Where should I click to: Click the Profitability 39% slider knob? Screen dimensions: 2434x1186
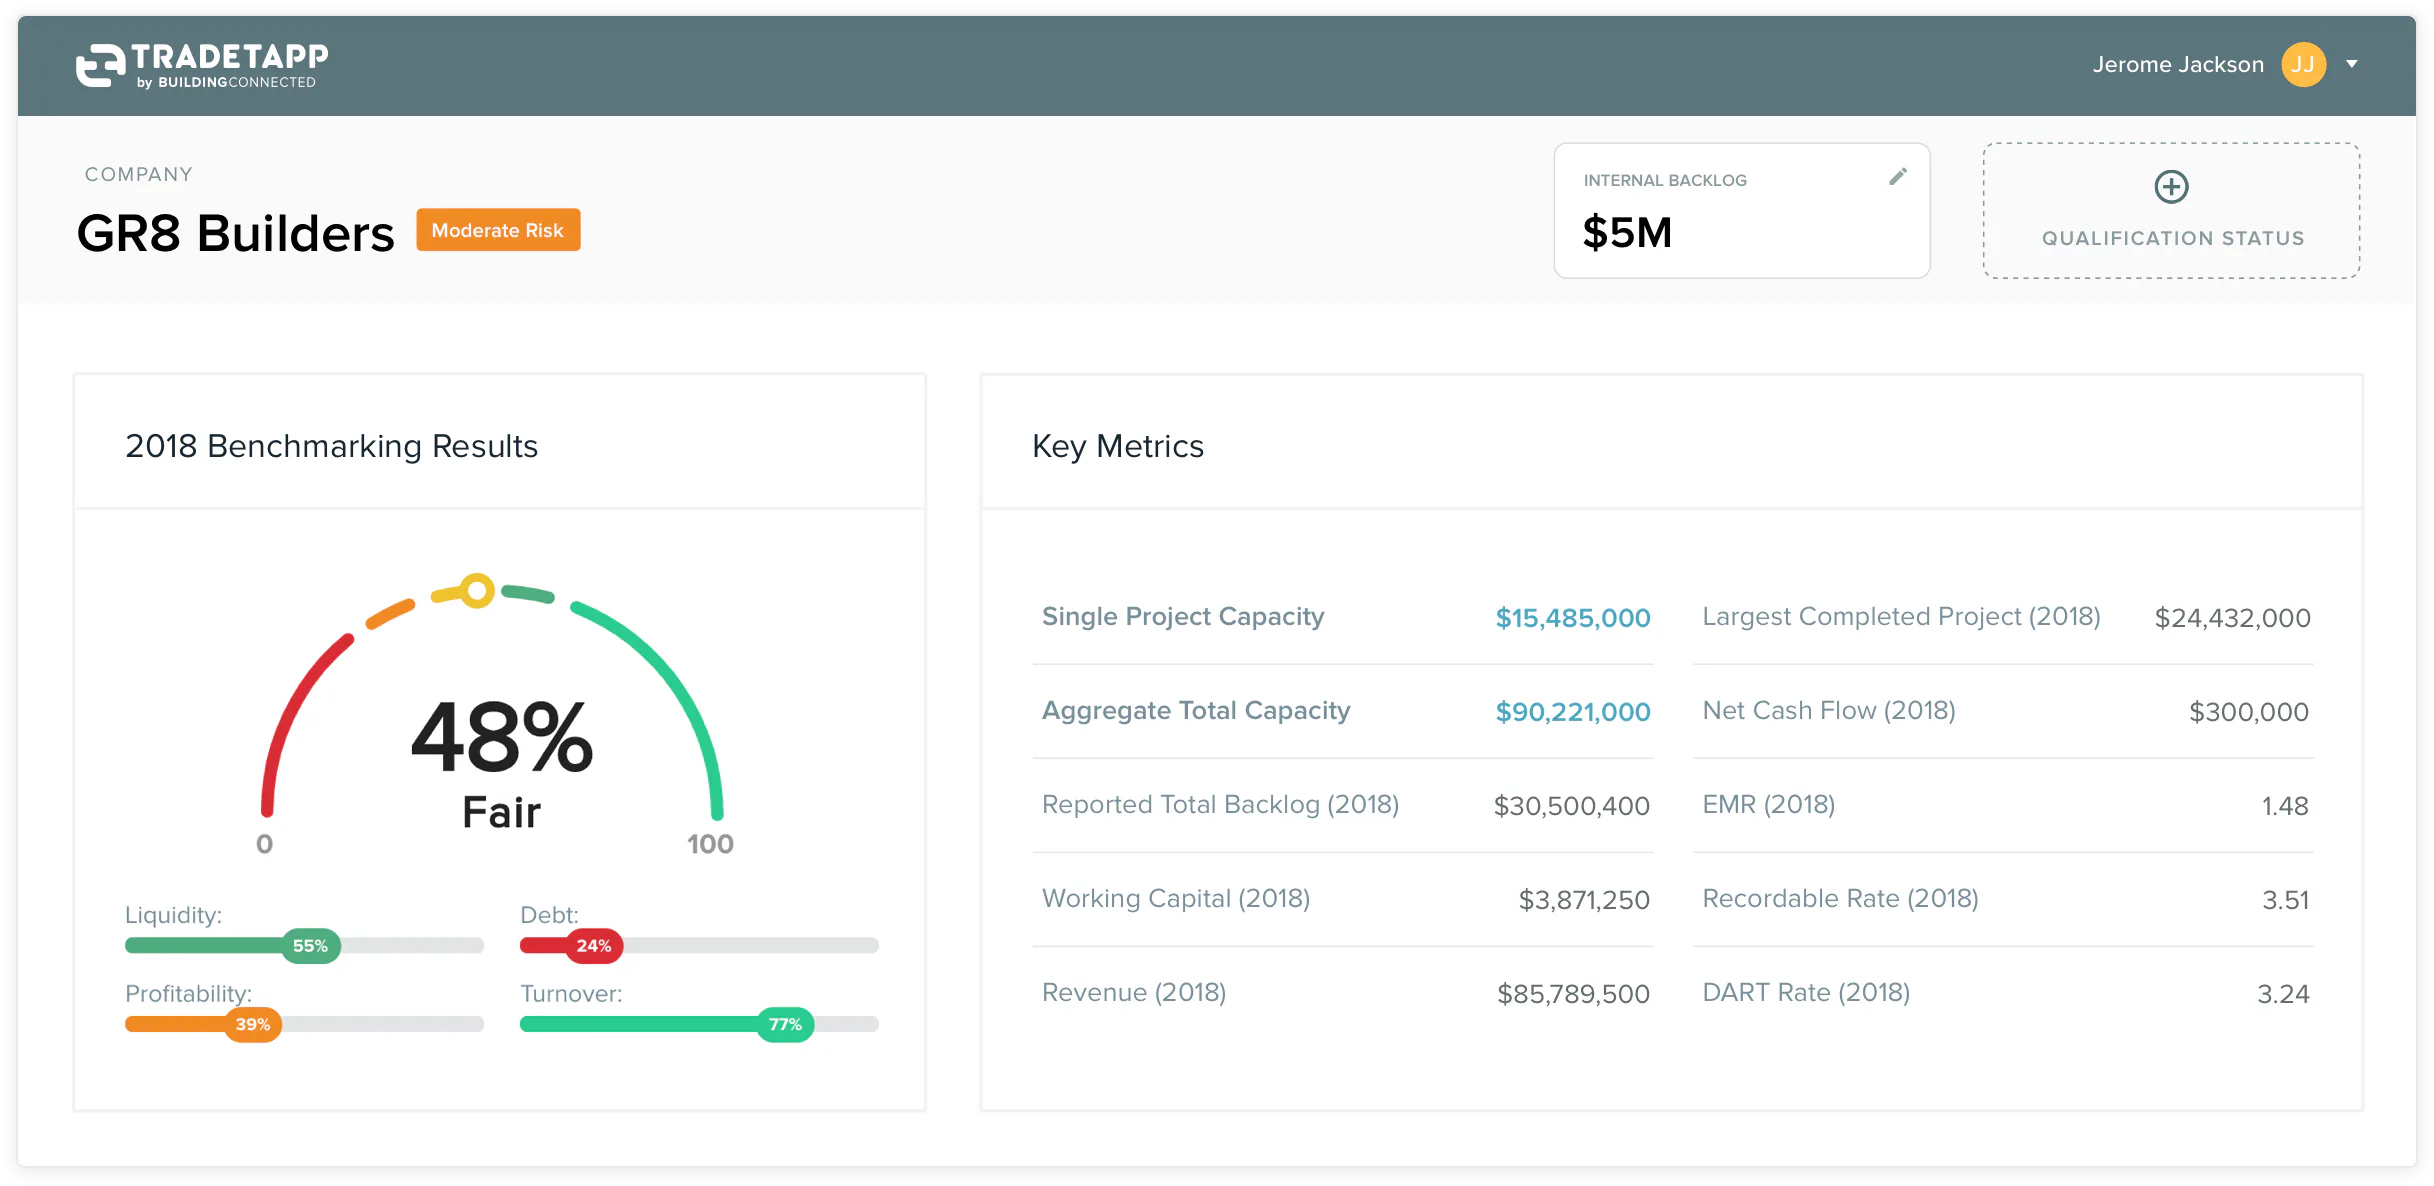coord(253,1024)
